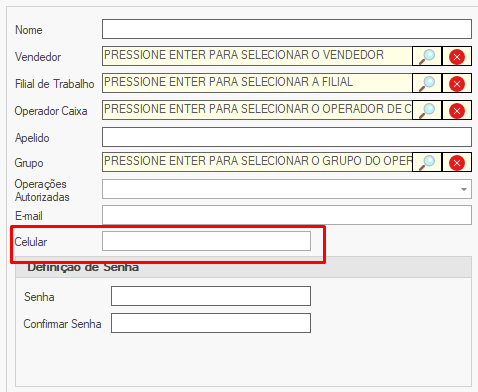Image resolution: width=478 pixels, height=392 pixels.
Task: Click the Filial de Trabalho text field
Action: coord(257,83)
